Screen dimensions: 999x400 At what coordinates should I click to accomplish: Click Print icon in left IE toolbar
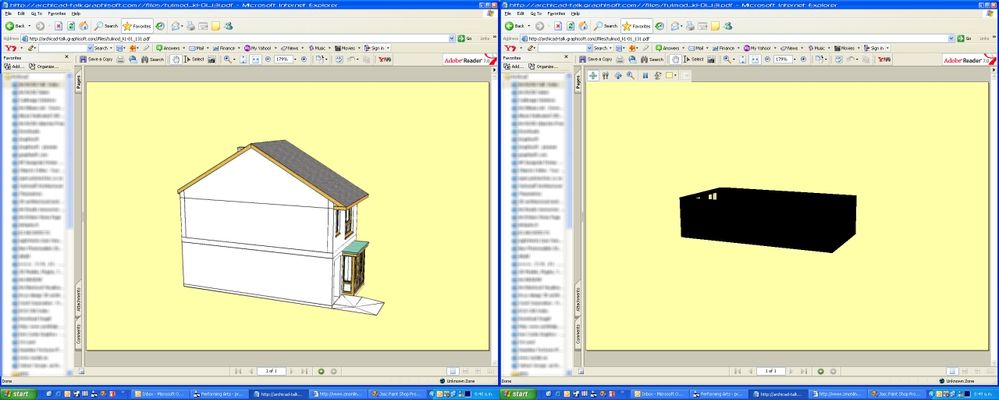(190, 26)
